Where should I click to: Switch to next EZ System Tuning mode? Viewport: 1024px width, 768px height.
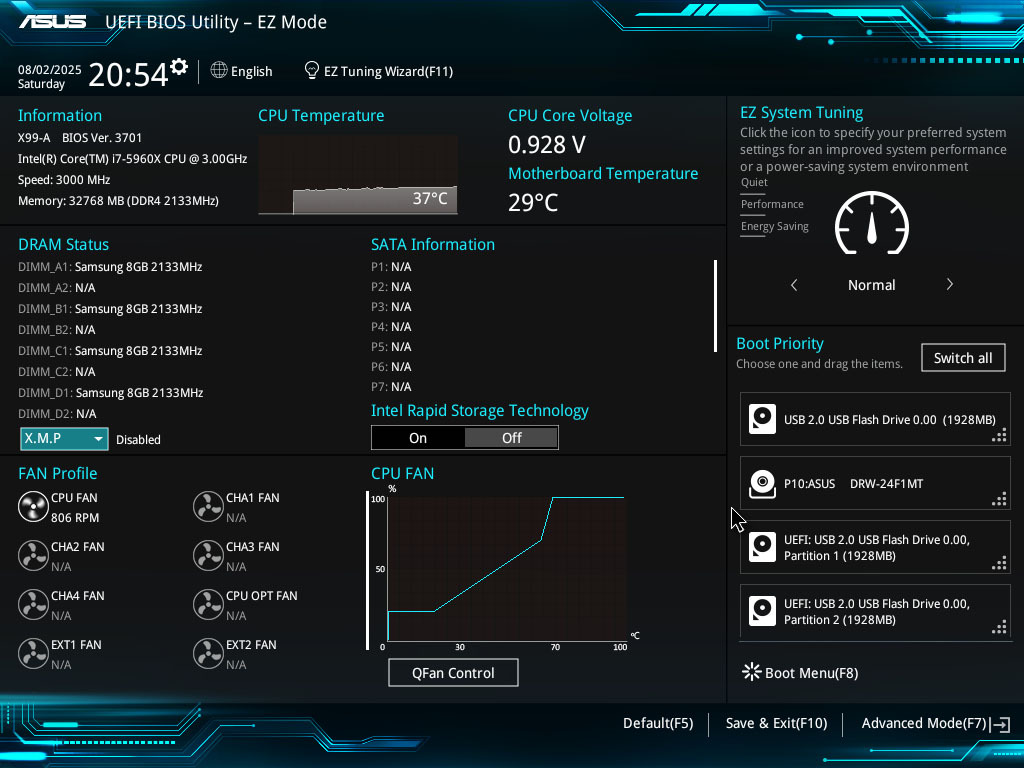(x=950, y=284)
